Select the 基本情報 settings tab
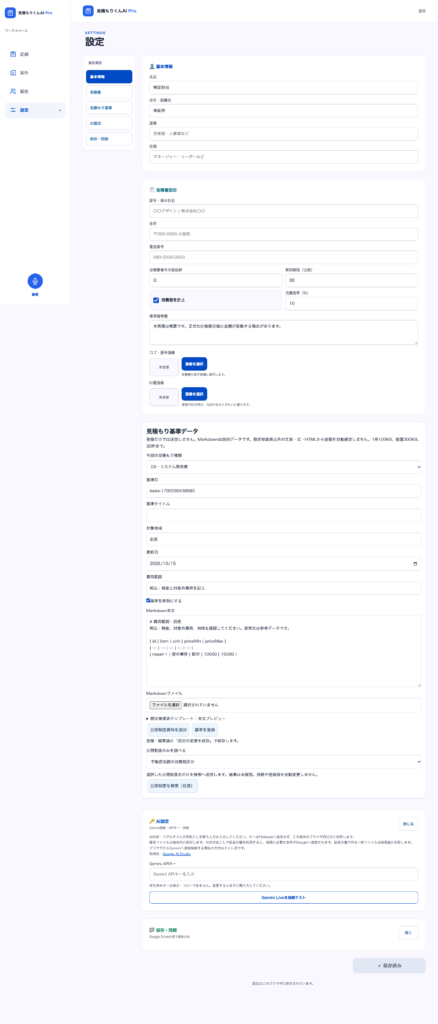The image size is (438, 1024). 109,77
